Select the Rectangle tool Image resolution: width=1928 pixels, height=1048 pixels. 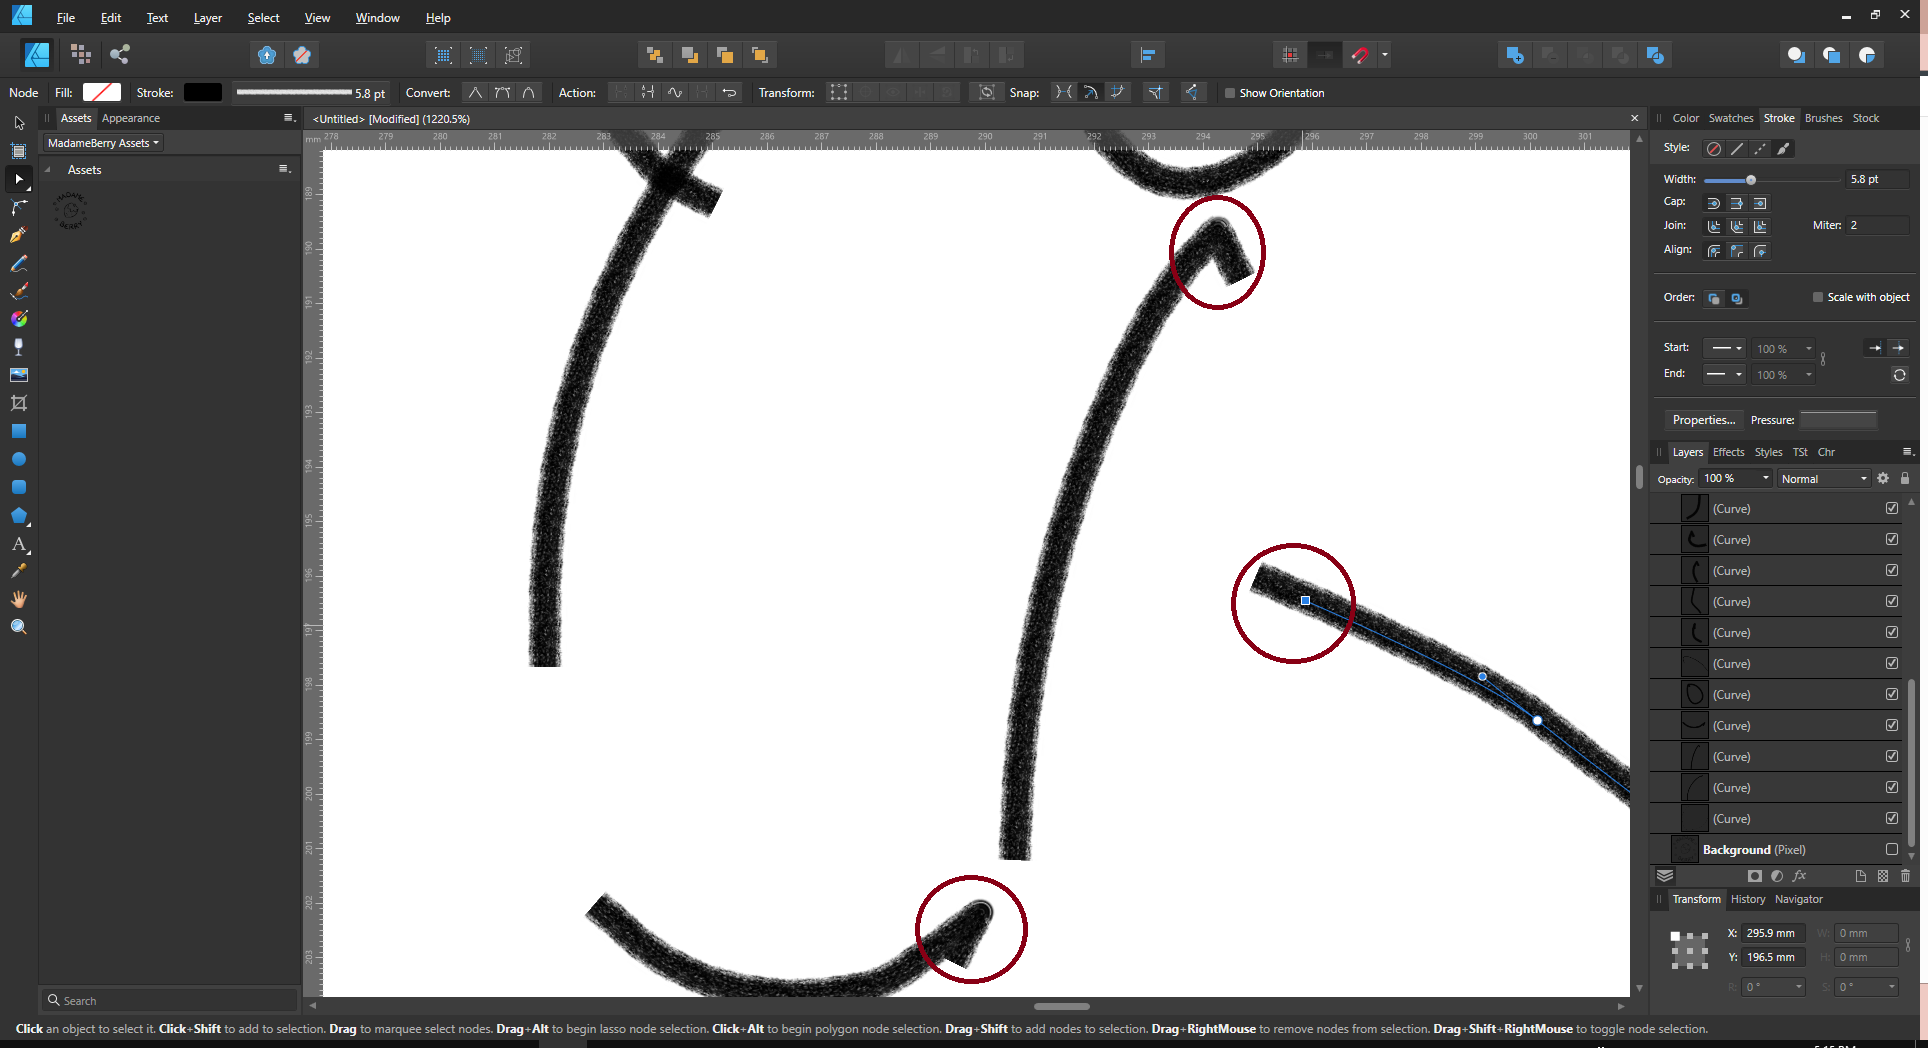[x=19, y=431]
